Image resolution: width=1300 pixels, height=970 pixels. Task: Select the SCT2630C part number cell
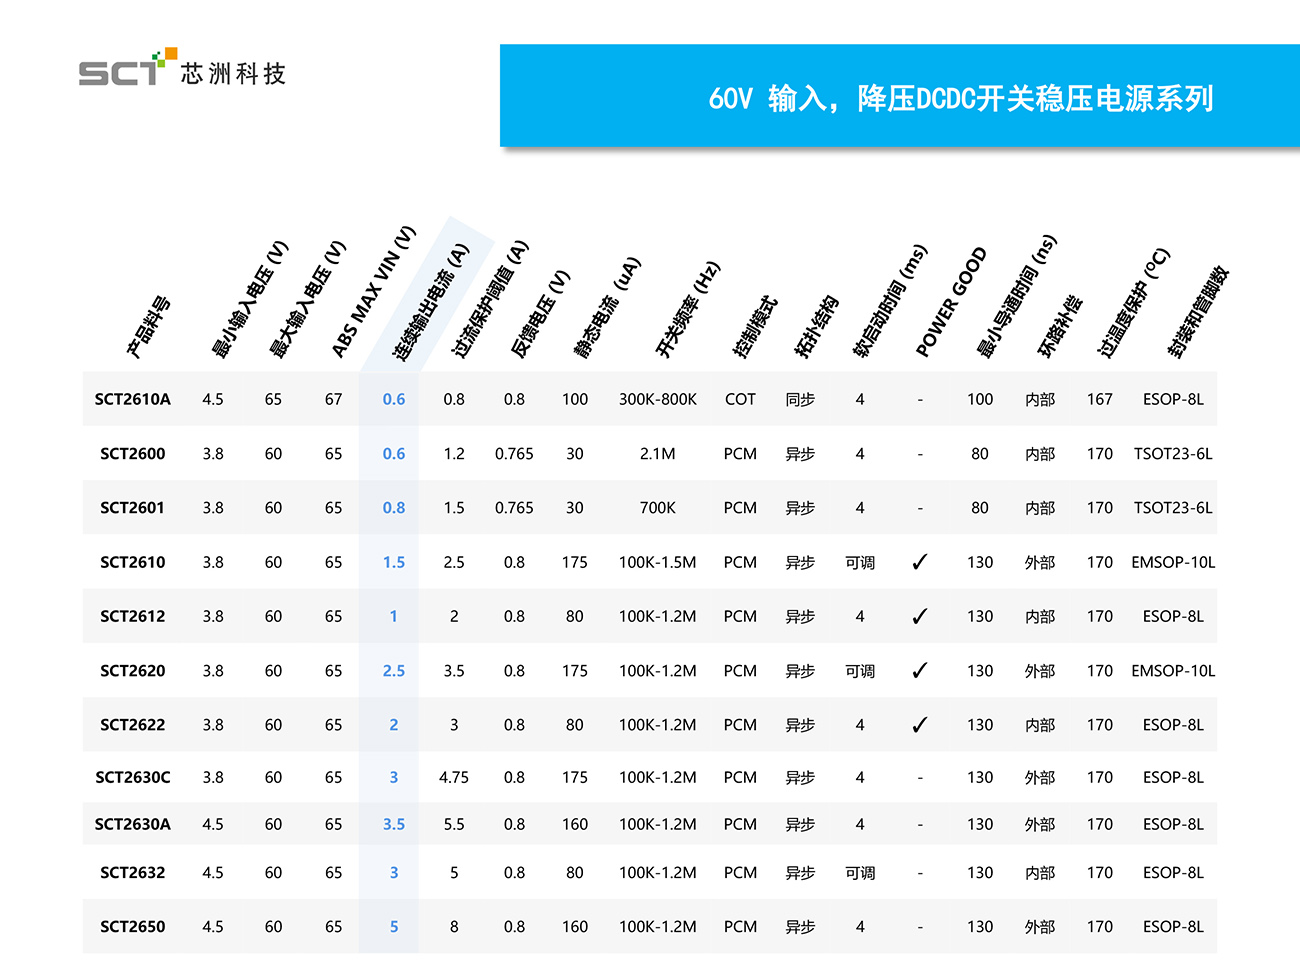(133, 777)
